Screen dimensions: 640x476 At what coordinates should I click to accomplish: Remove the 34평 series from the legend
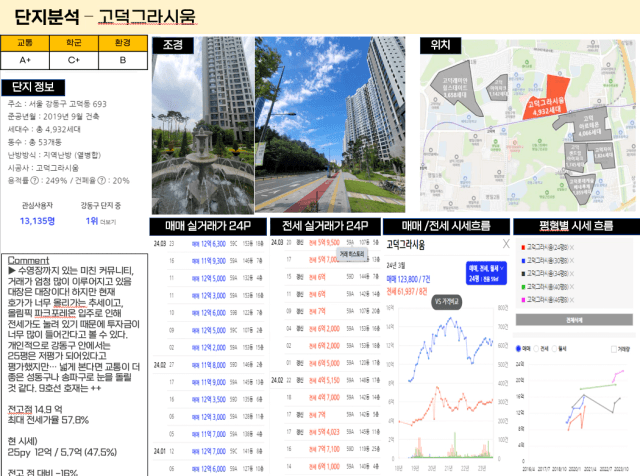pyautogui.click(x=572, y=274)
